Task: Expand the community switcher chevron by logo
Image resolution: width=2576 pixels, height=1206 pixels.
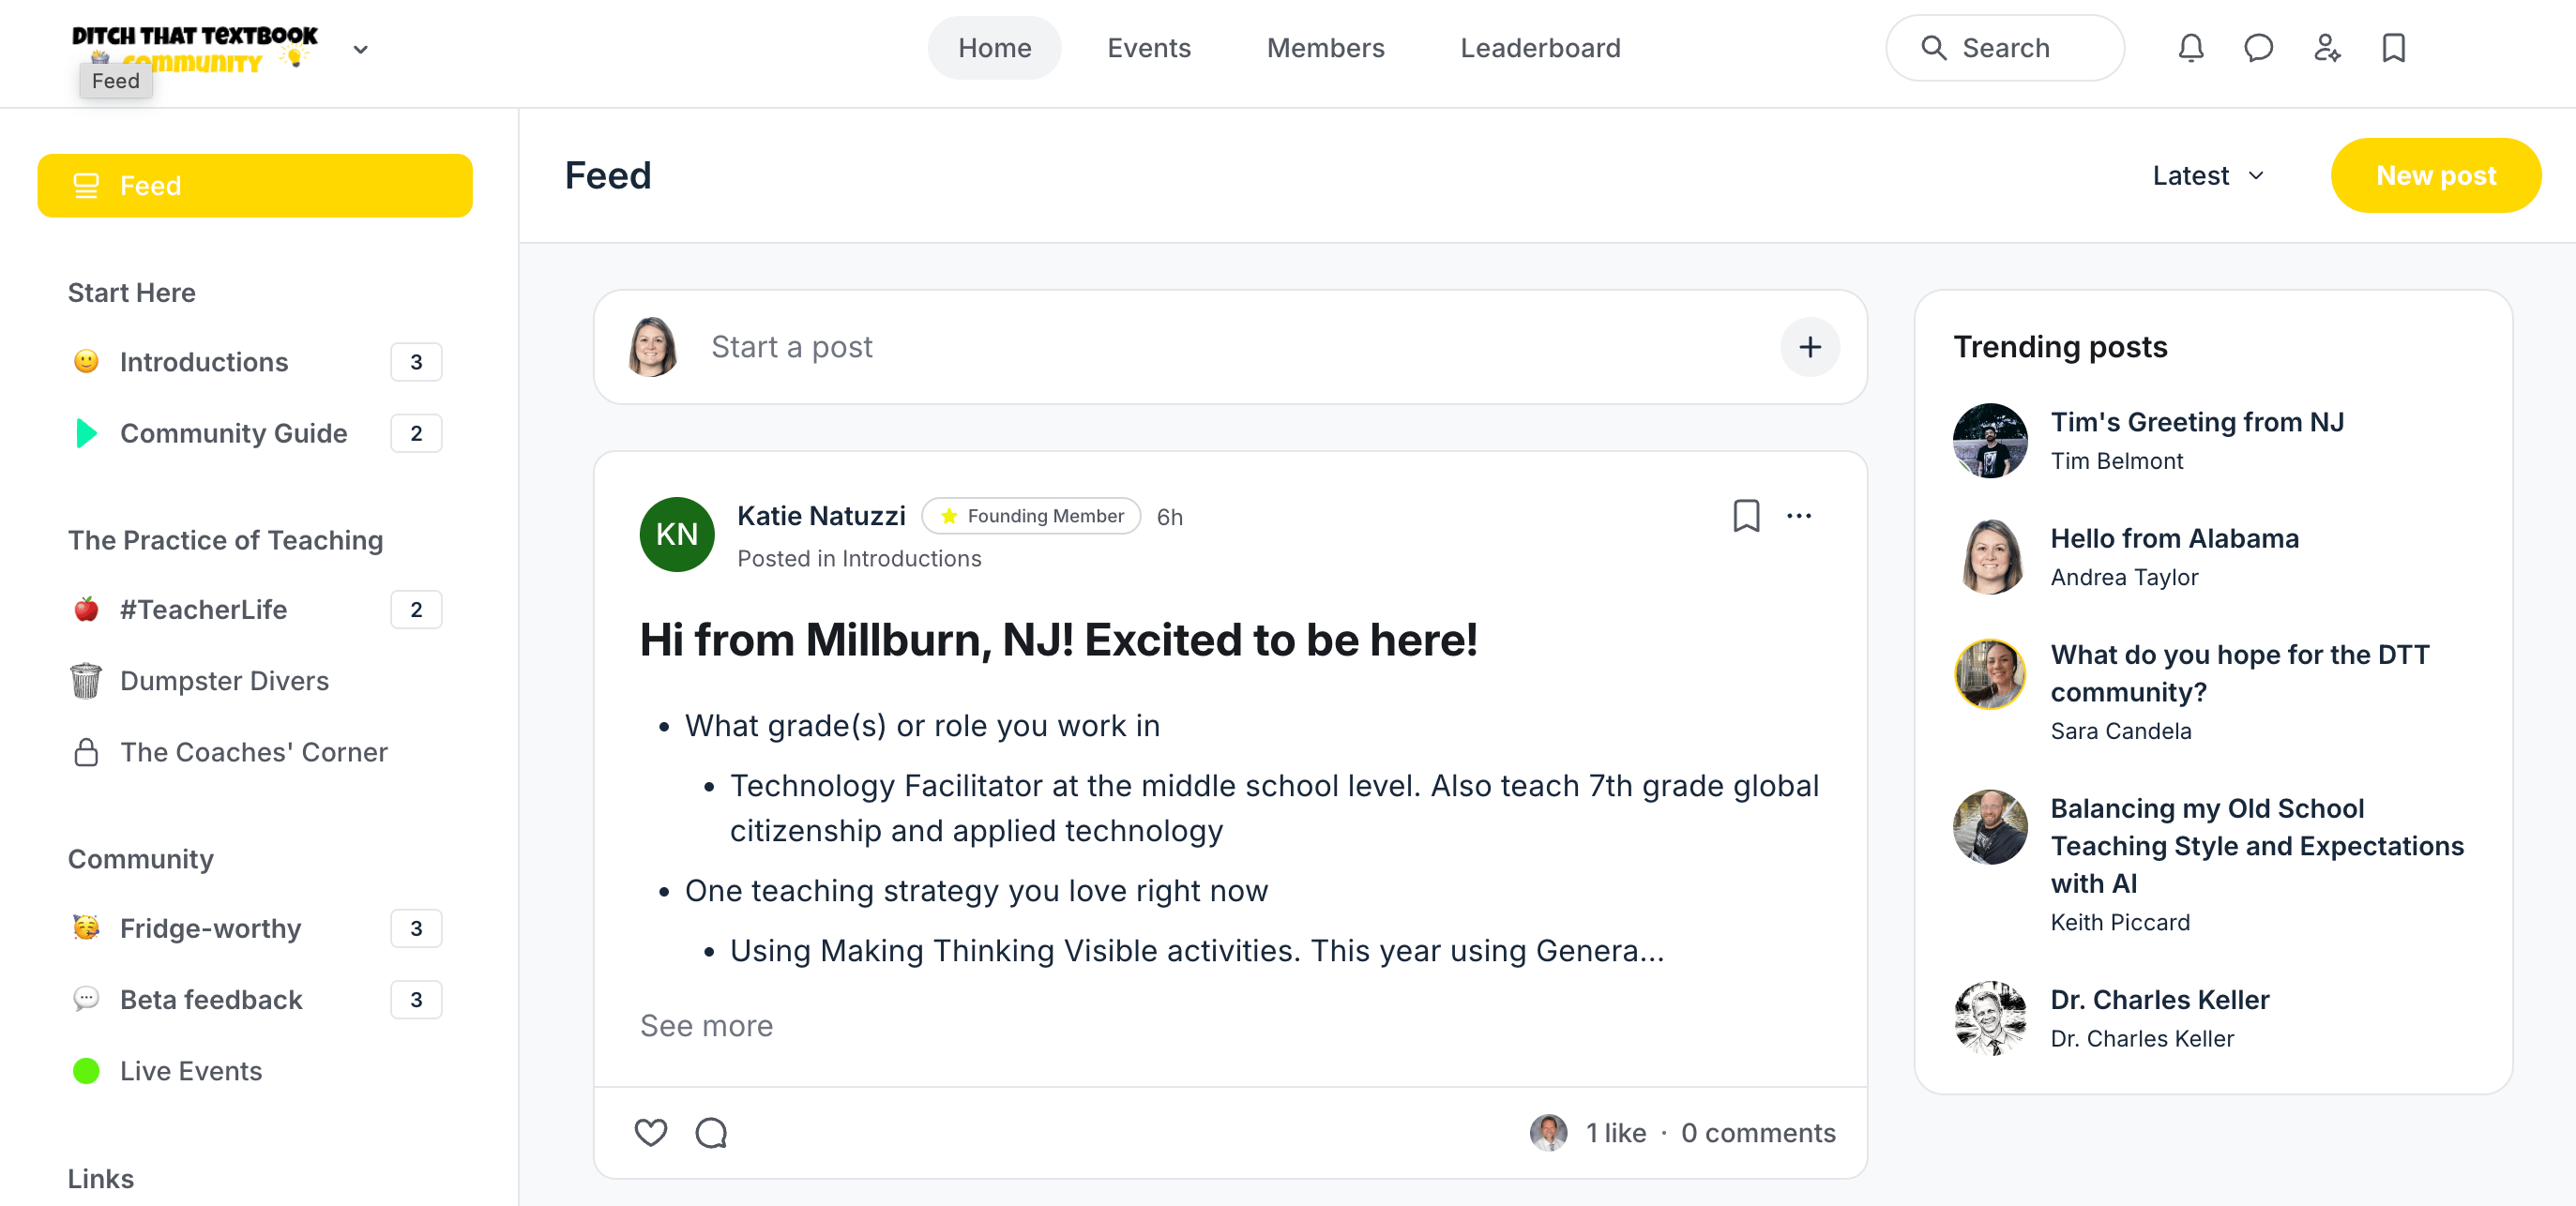Action: (x=361, y=49)
